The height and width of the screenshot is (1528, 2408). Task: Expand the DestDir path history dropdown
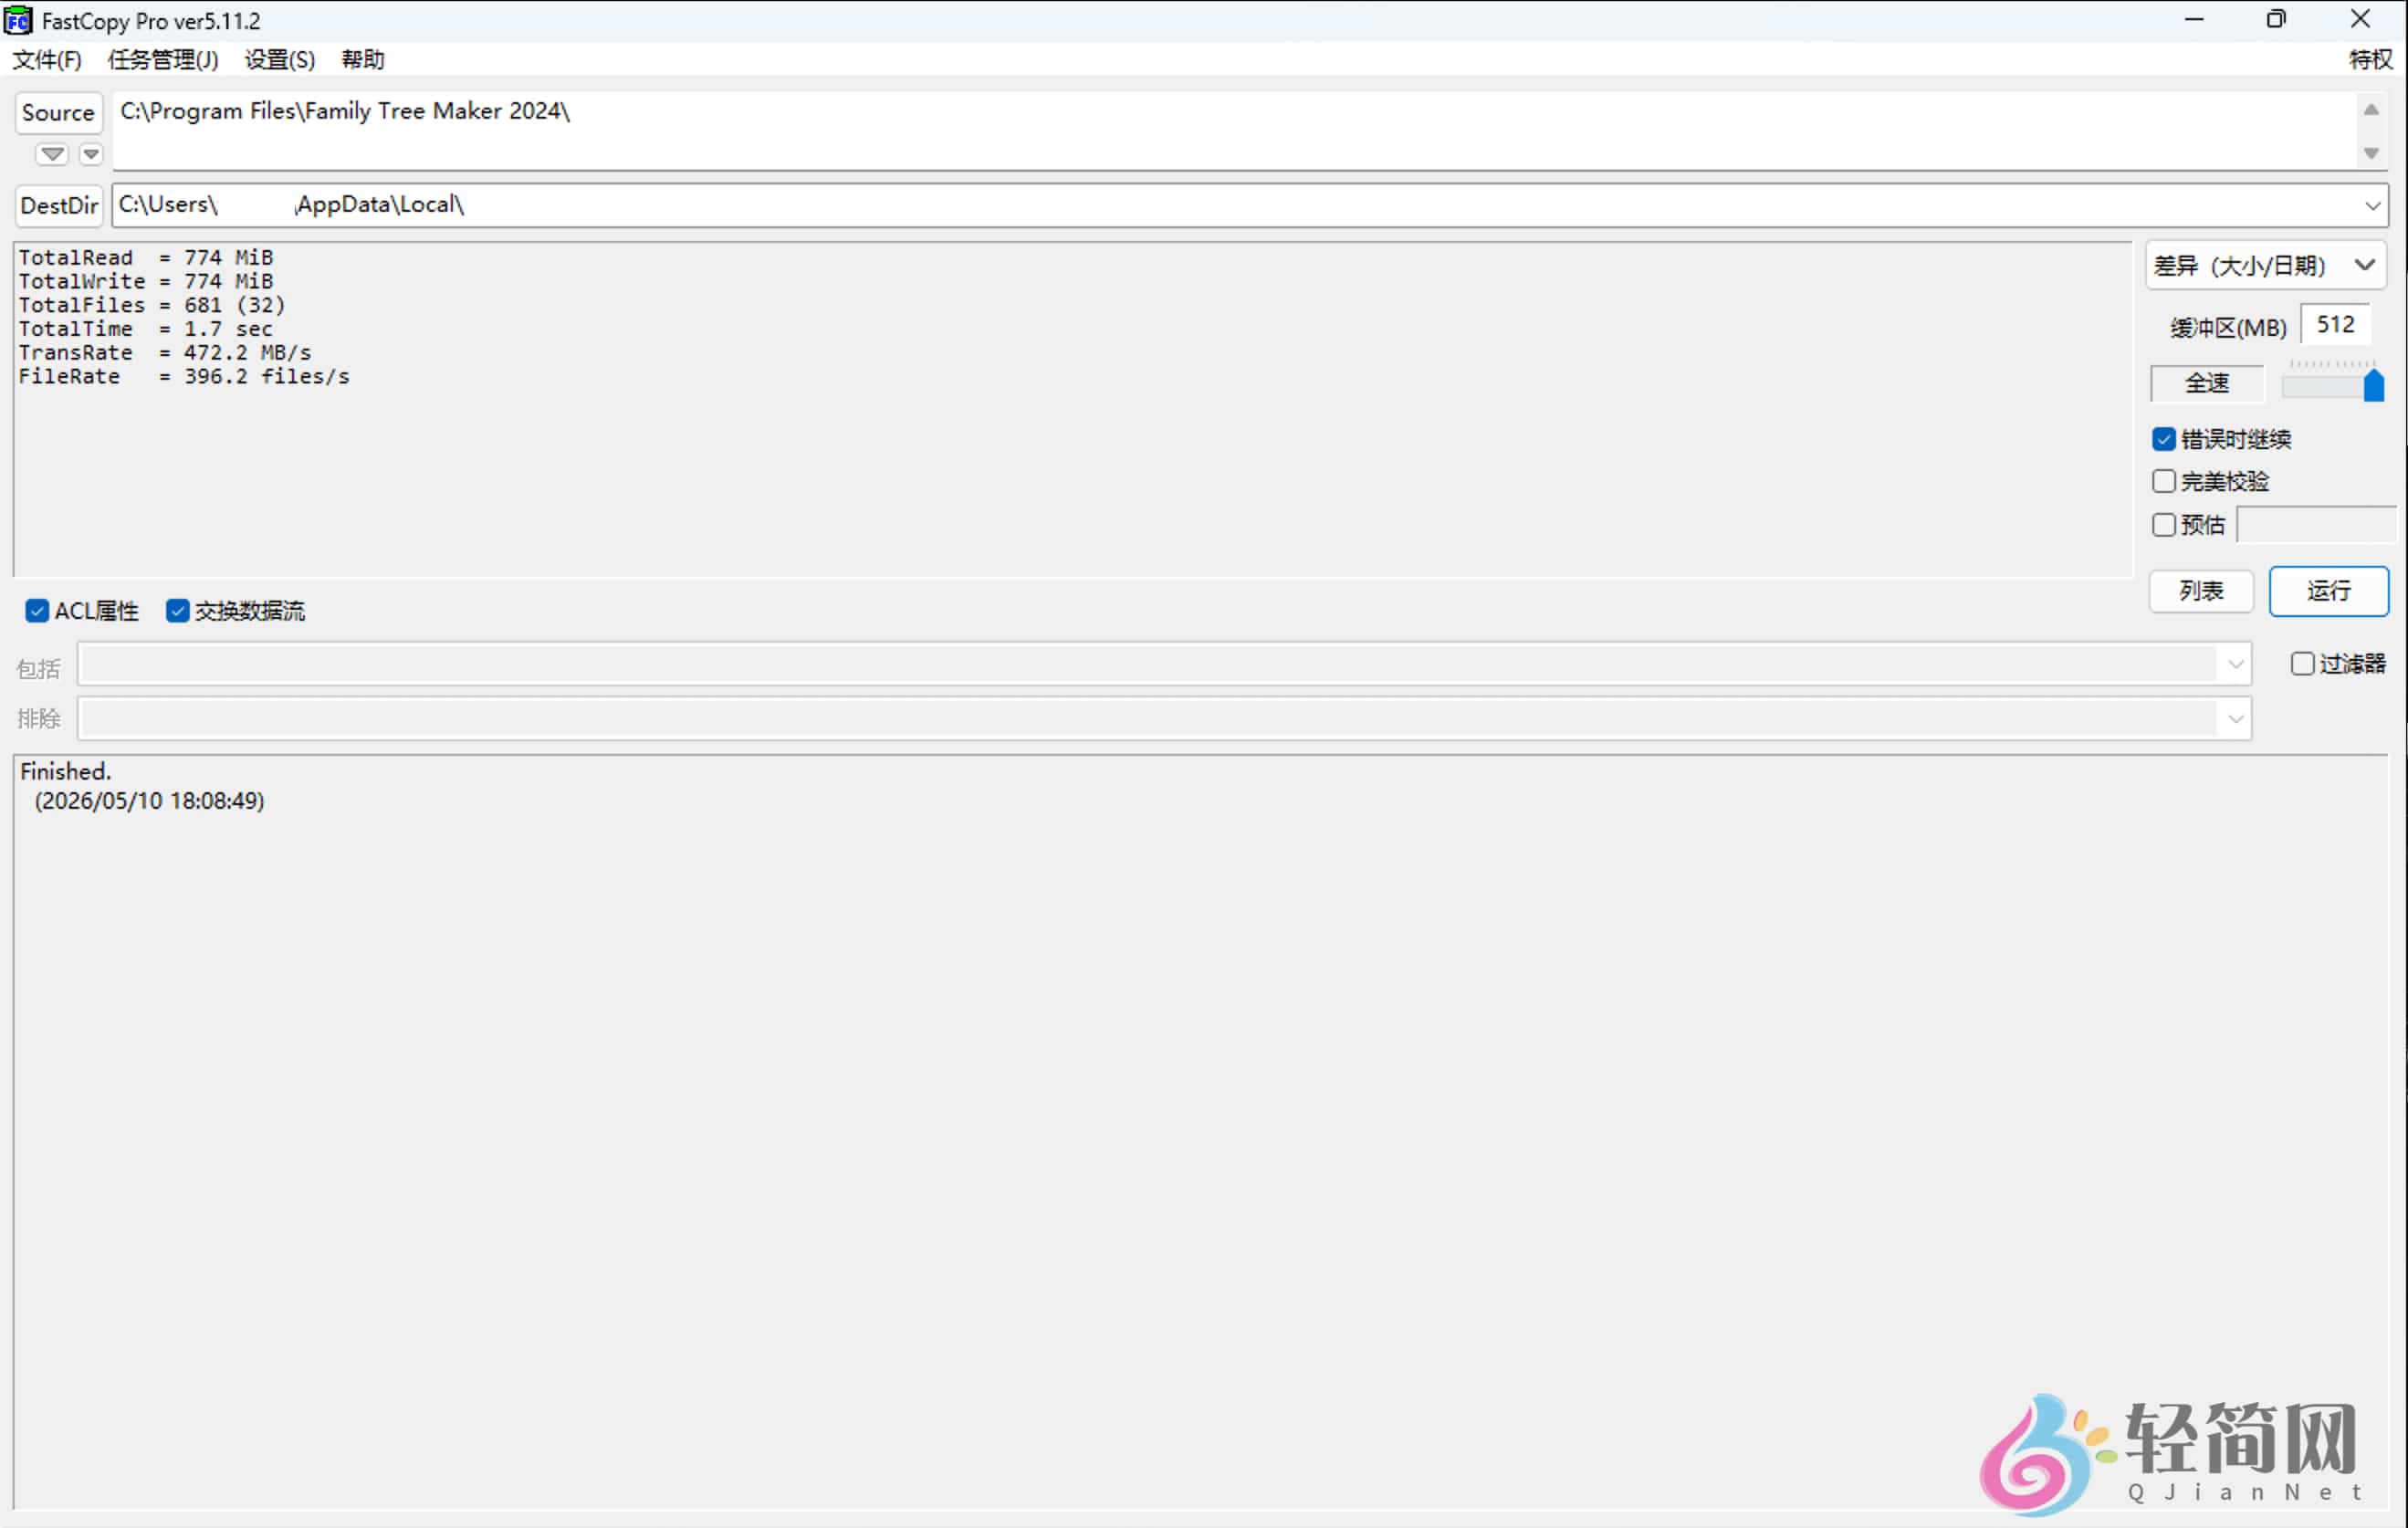pos(2372,205)
